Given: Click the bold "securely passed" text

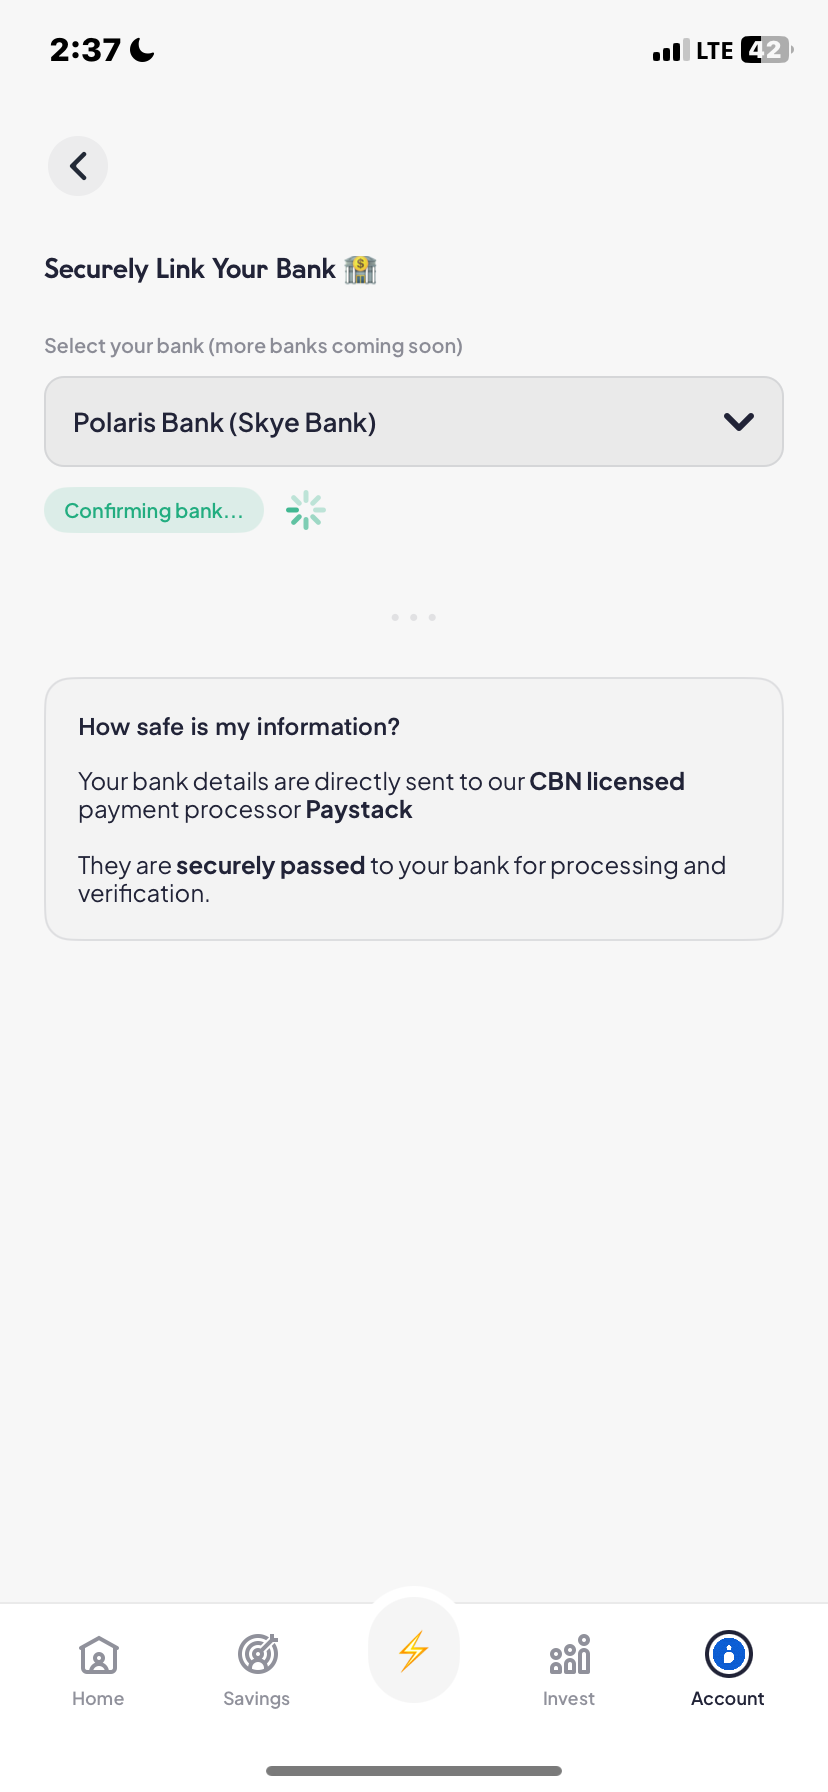Looking at the screenshot, I should tap(270, 866).
